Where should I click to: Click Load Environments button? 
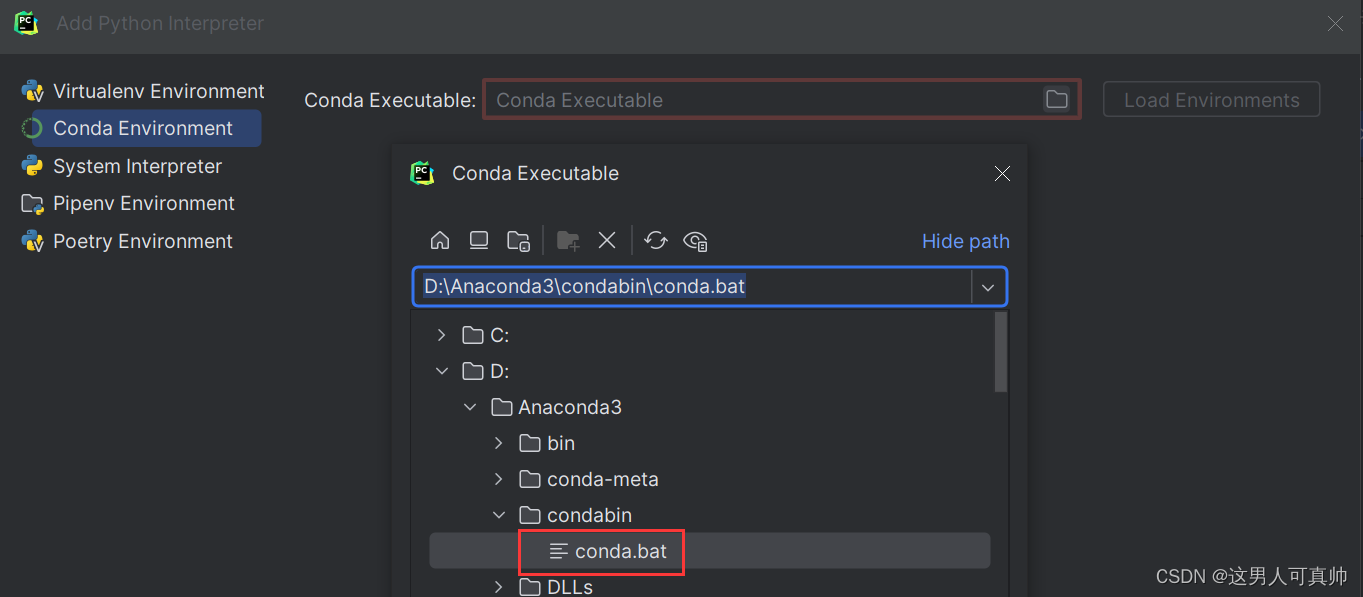(x=1211, y=99)
